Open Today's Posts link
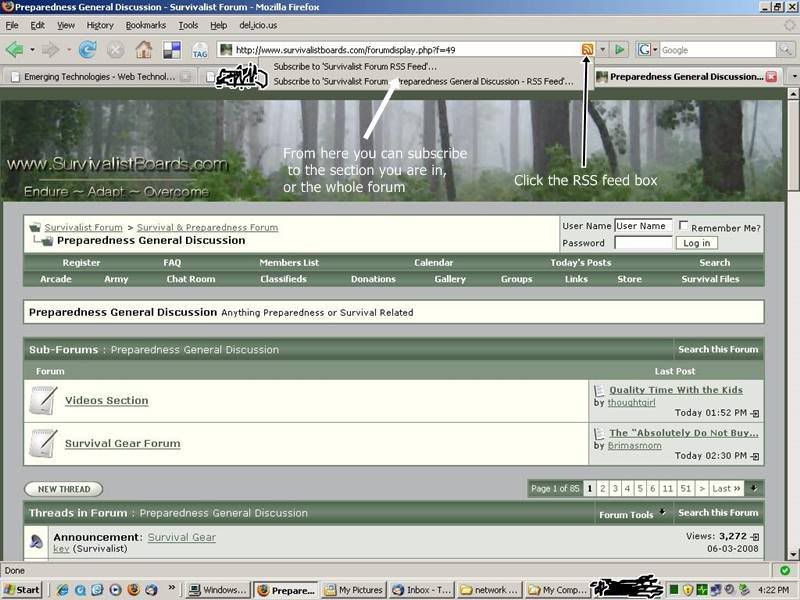Image resolution: width=800 pixels, height=600 pixels. [x=581, y=262]
